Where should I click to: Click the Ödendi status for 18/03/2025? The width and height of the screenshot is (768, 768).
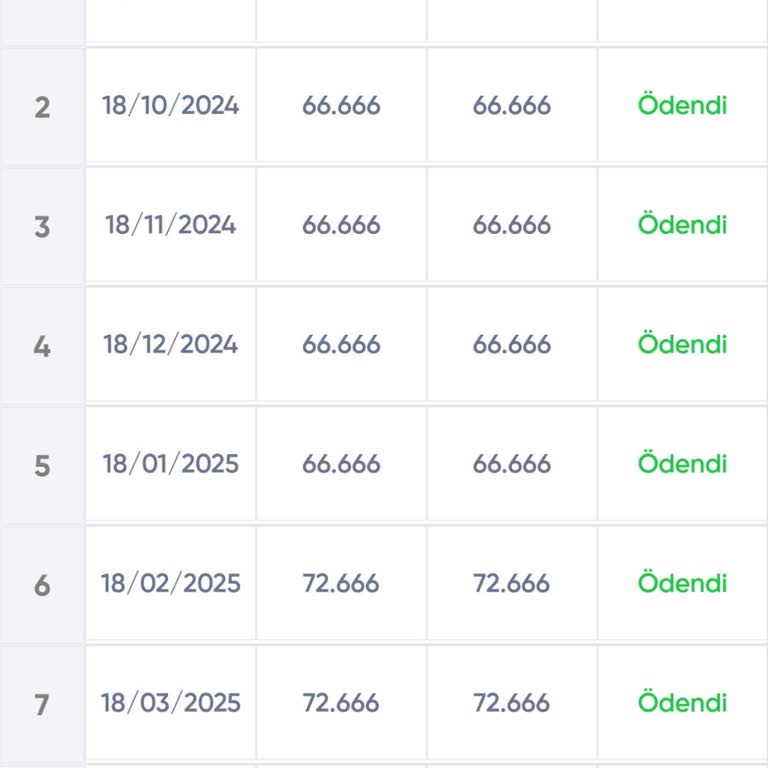point(682,703)
